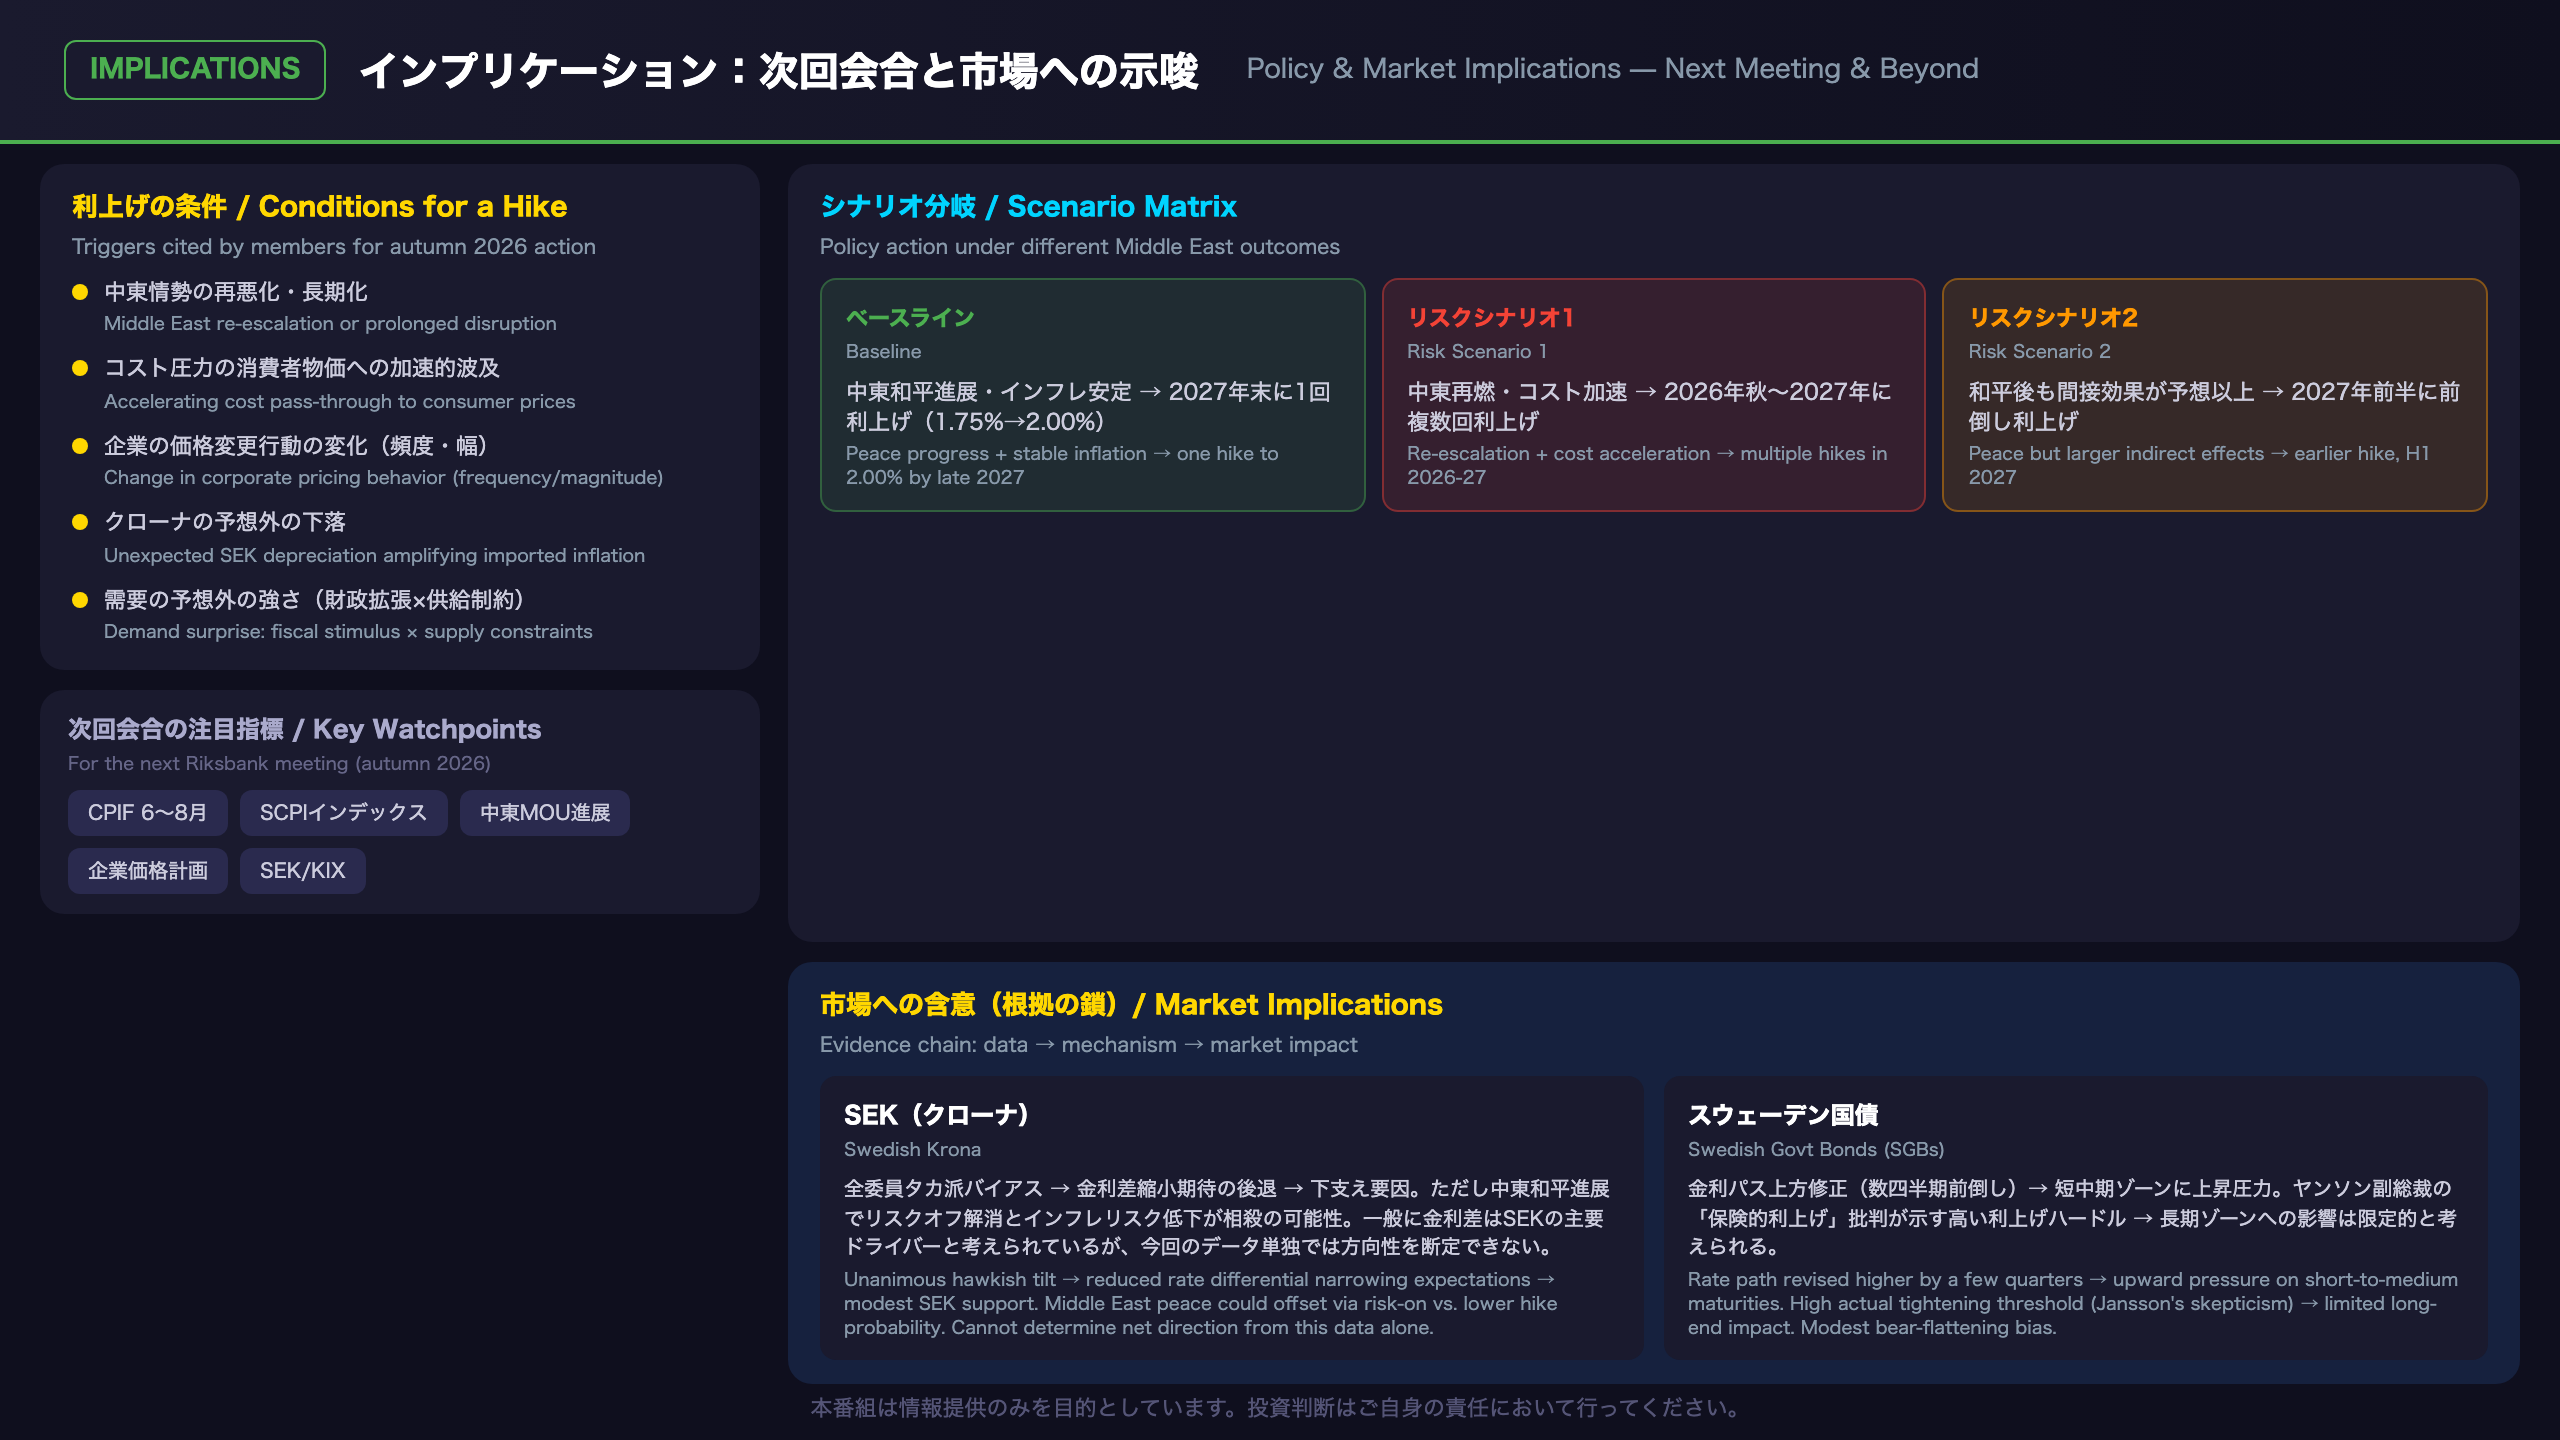Click the main title インプリケーション:次回会合と市場への示唆

click(779, 71)
